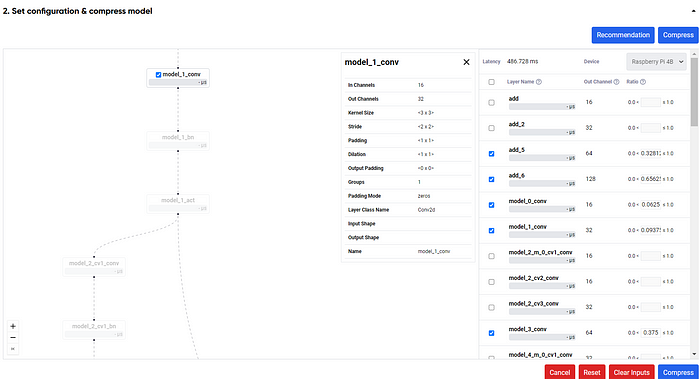Screen dimensions: 700x379
Task: Click the red Cancel button
Action: (x=559, y=372)
